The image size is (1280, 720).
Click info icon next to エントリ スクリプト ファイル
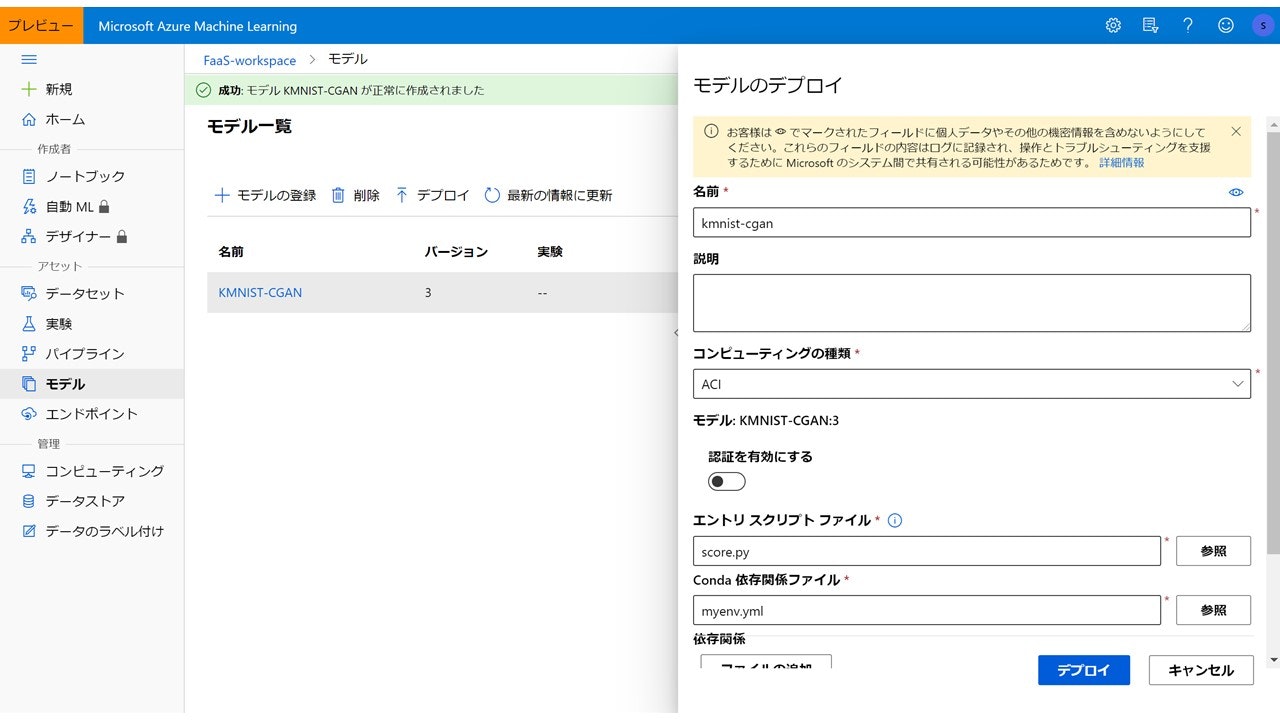pos(895,520)
